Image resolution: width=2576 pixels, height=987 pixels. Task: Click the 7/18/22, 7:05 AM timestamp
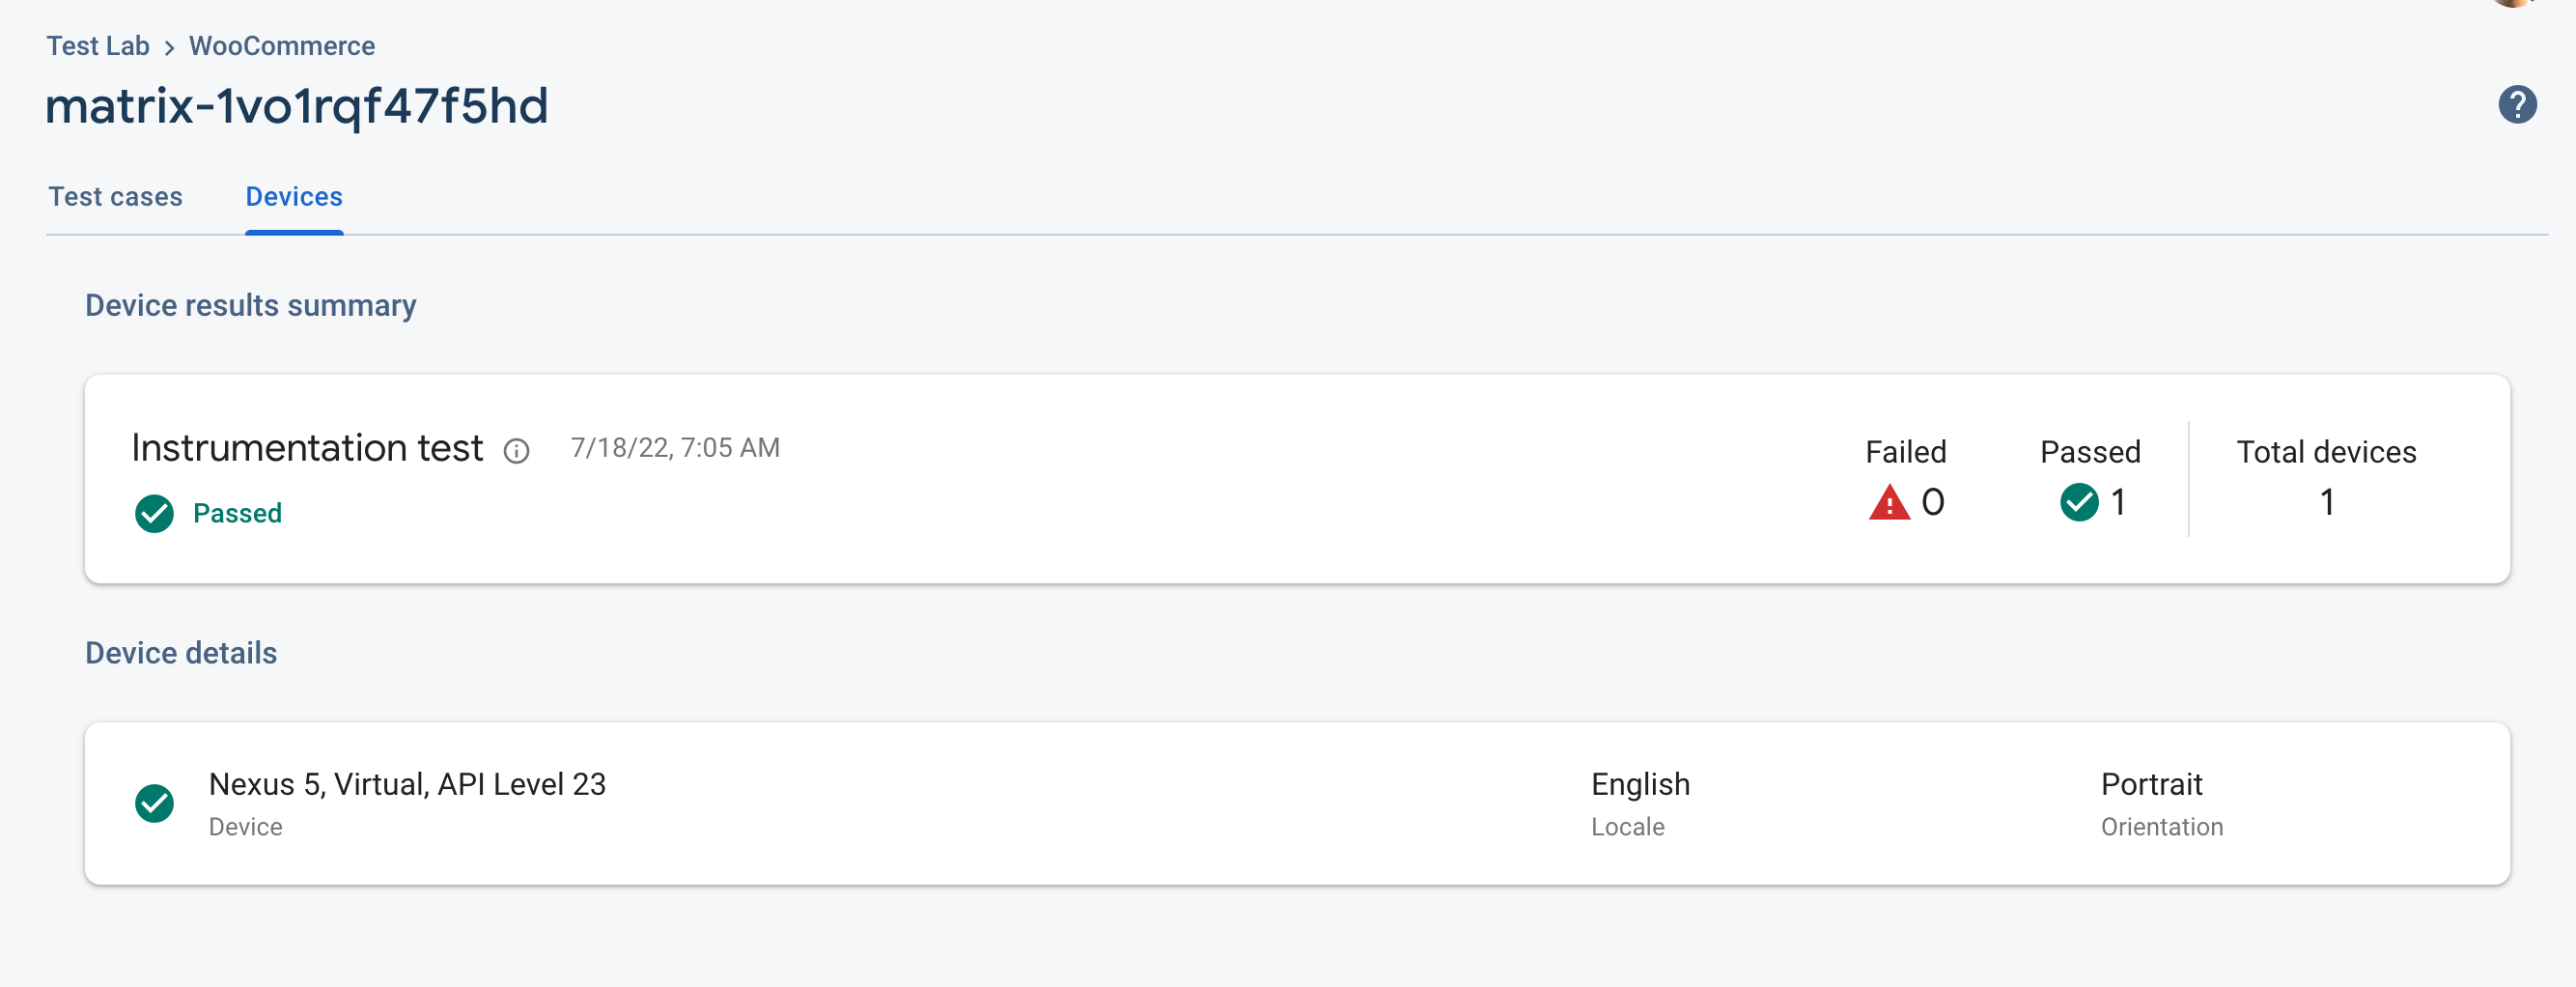[675, 448]
